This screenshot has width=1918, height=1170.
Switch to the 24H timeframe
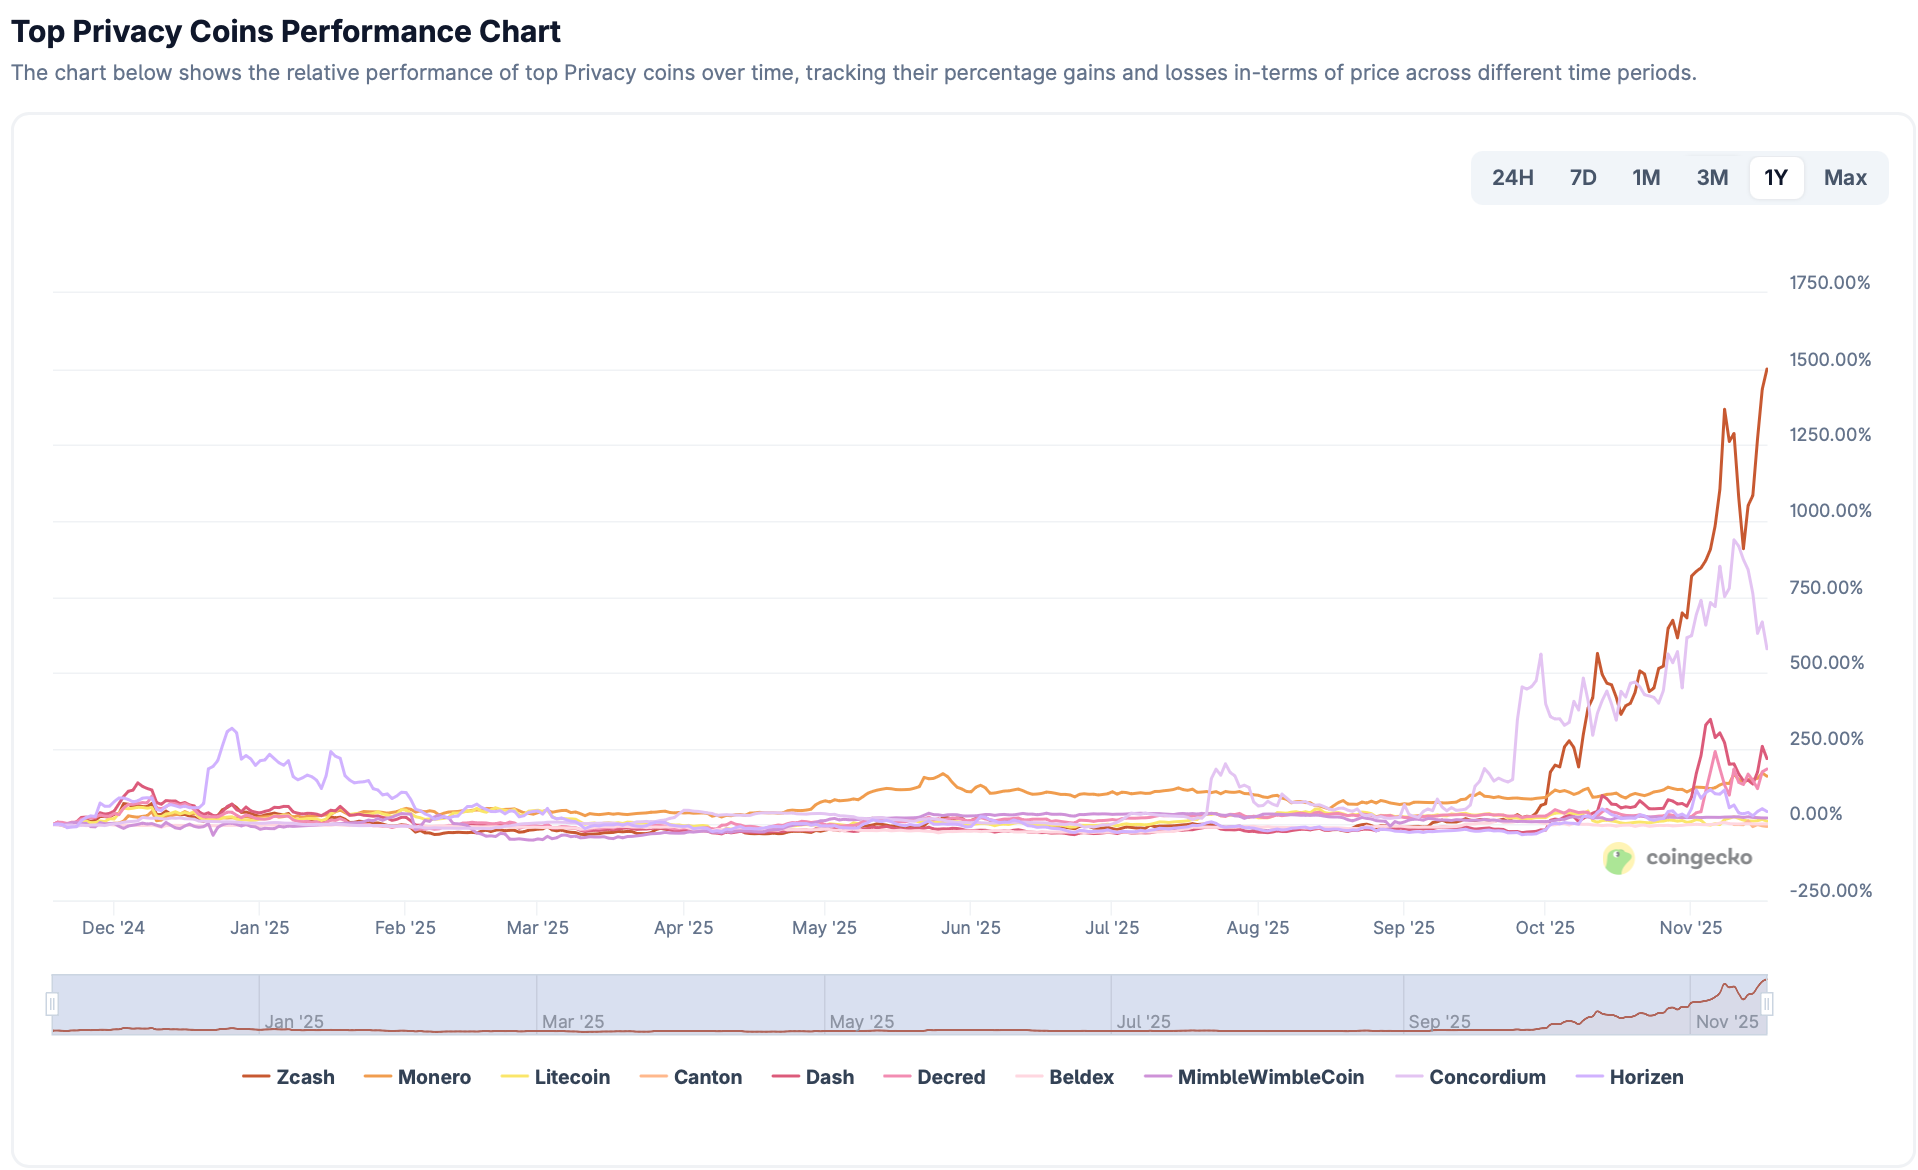pos(1512,177)
